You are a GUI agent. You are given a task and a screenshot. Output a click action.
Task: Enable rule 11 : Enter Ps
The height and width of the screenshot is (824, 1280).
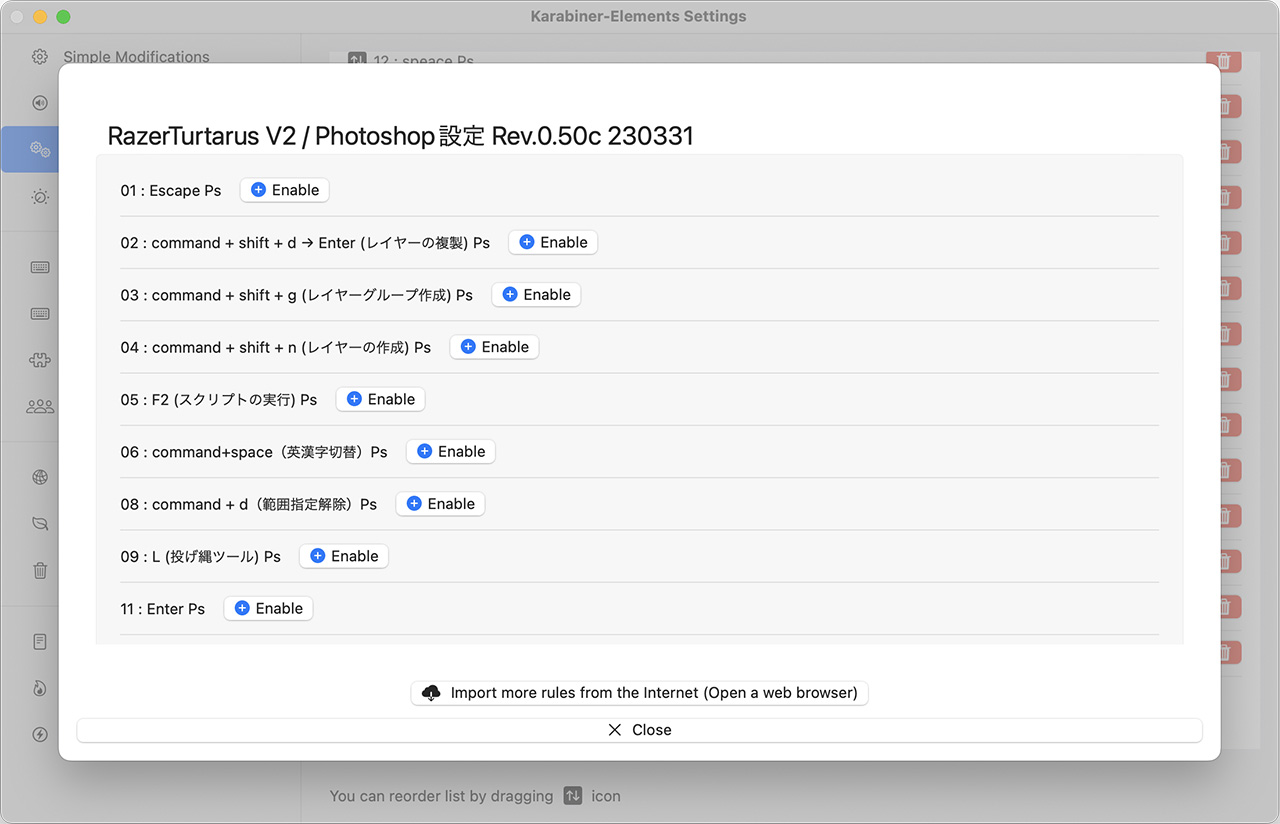point(268,608)
